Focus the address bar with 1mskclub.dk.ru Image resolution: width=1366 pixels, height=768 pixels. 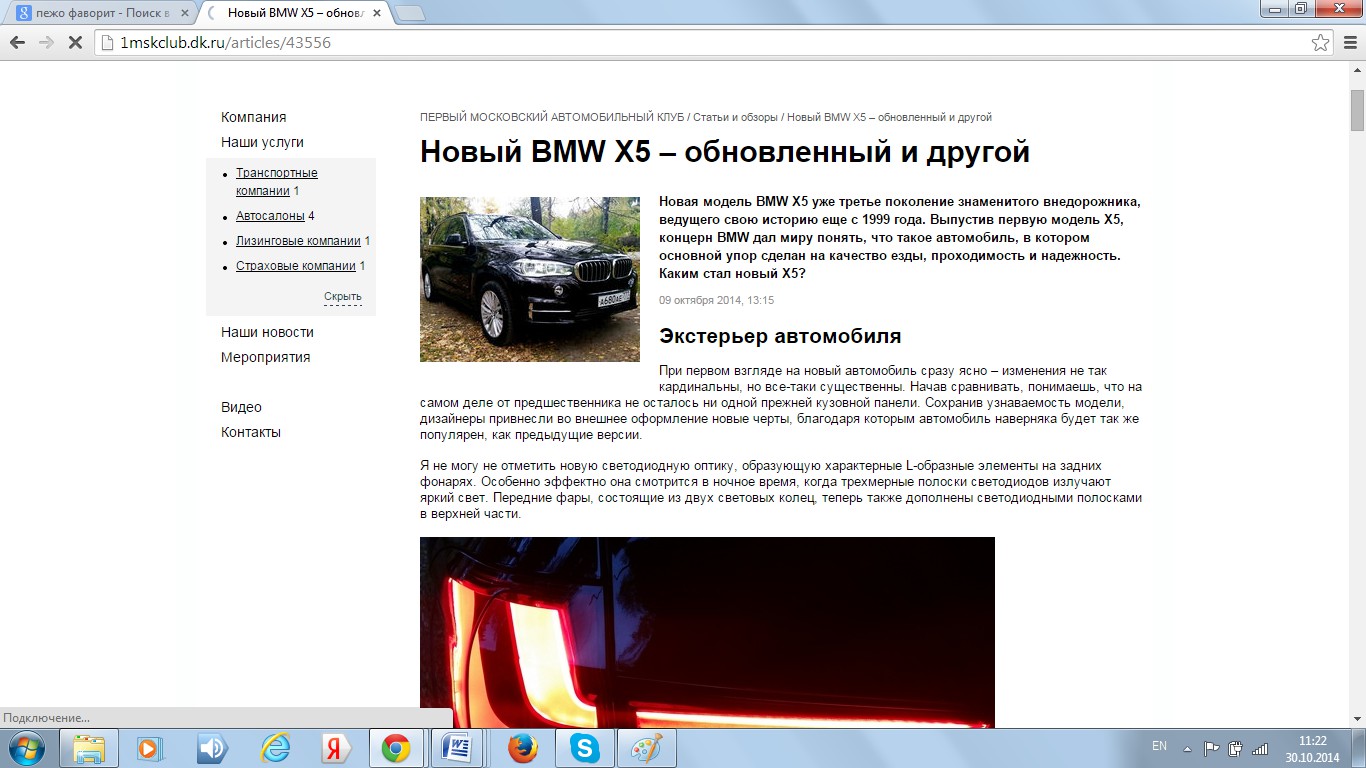click(704, 43)
